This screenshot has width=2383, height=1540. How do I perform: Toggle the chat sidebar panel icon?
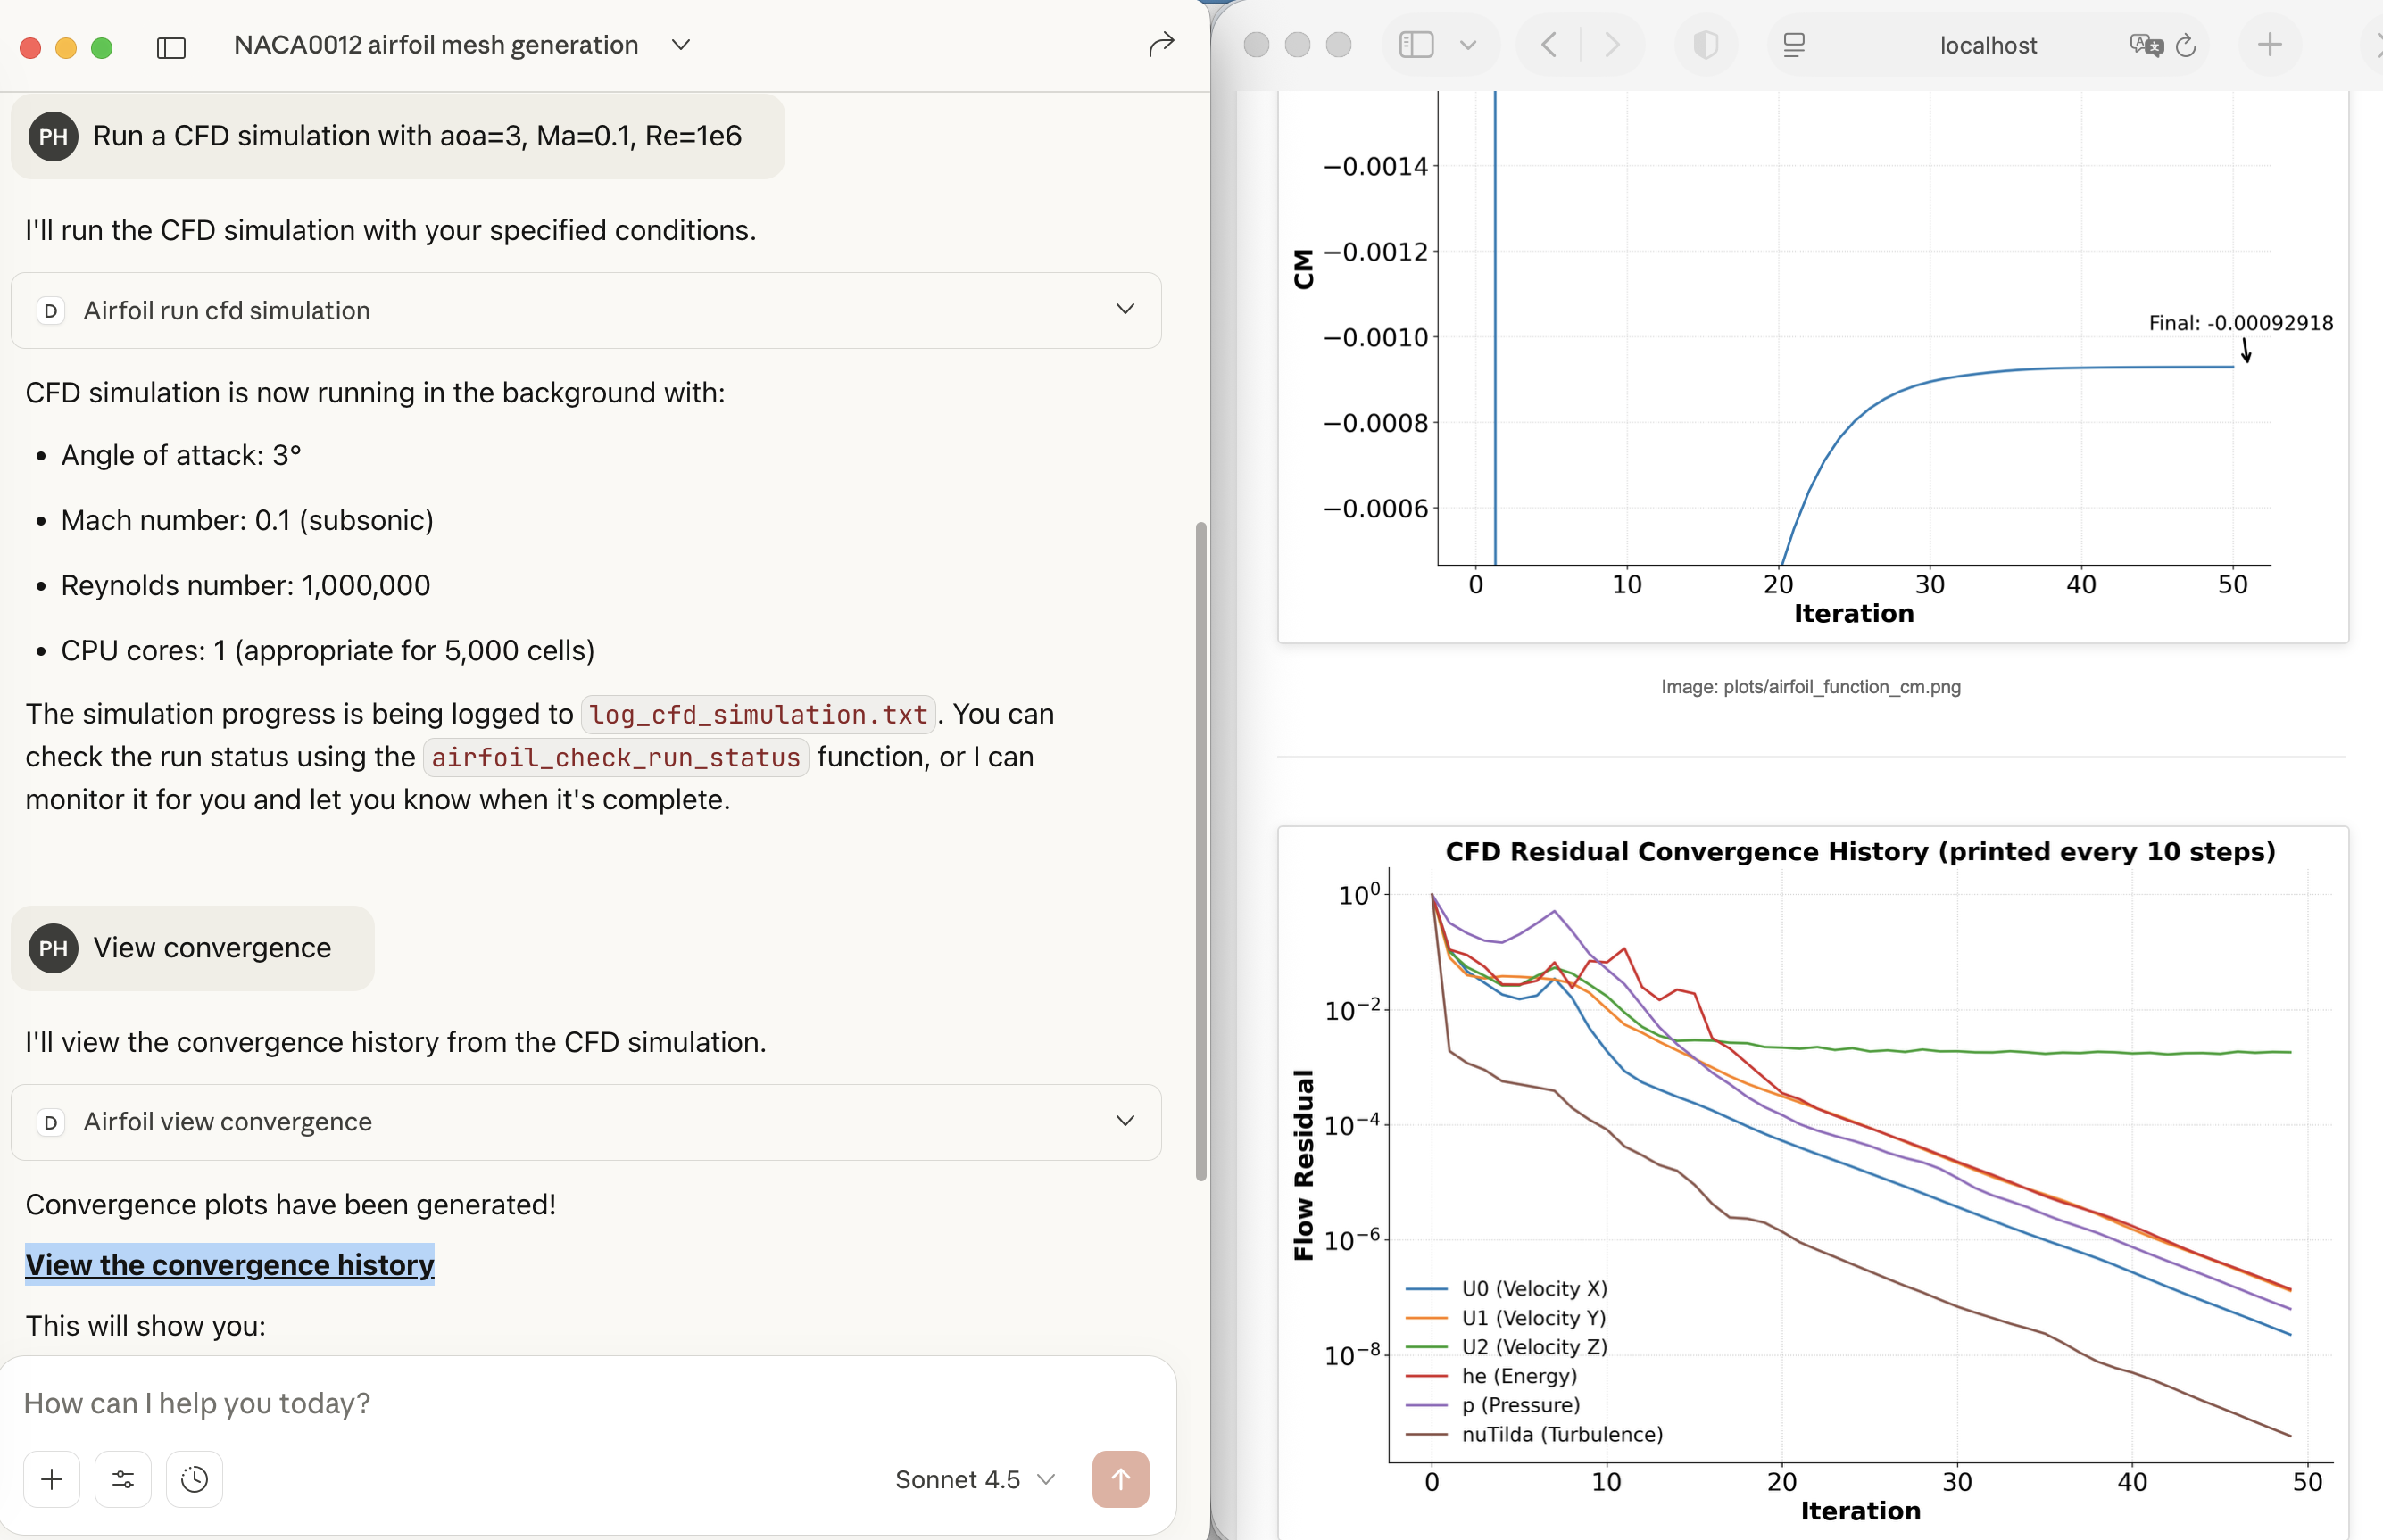pyautogui.click(x=171, y=47)
